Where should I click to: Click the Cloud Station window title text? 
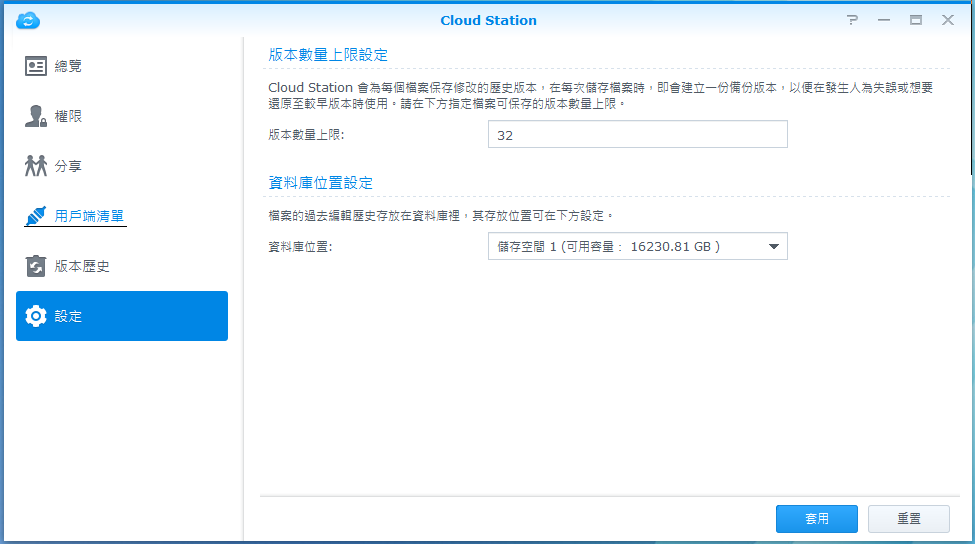(x=488, y=20)
